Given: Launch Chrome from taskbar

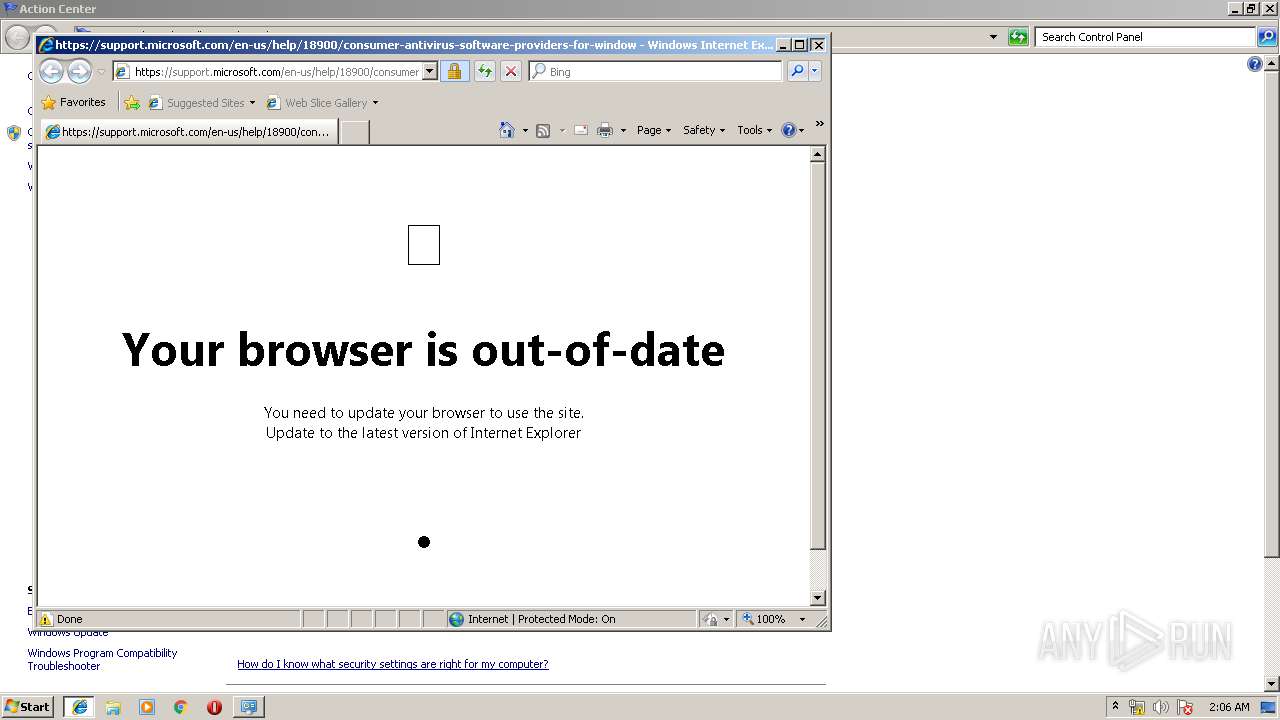Looking at the screenshot, I should point(181,707).
